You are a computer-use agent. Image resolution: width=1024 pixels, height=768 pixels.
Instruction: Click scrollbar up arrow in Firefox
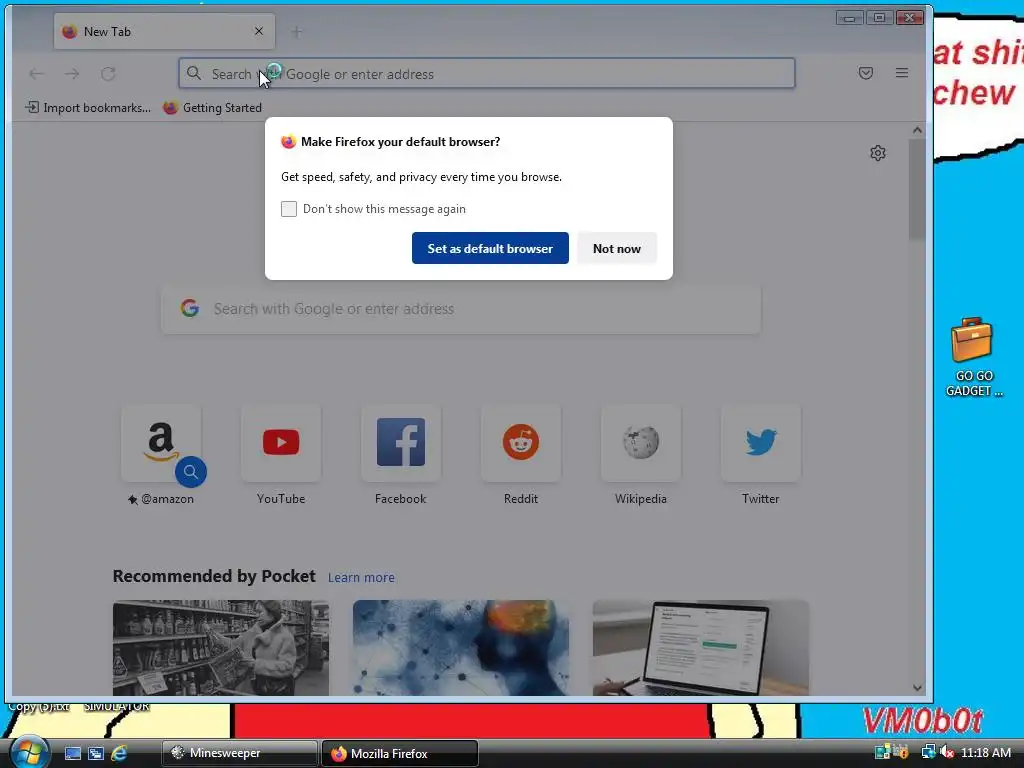[x=917, y=130]
